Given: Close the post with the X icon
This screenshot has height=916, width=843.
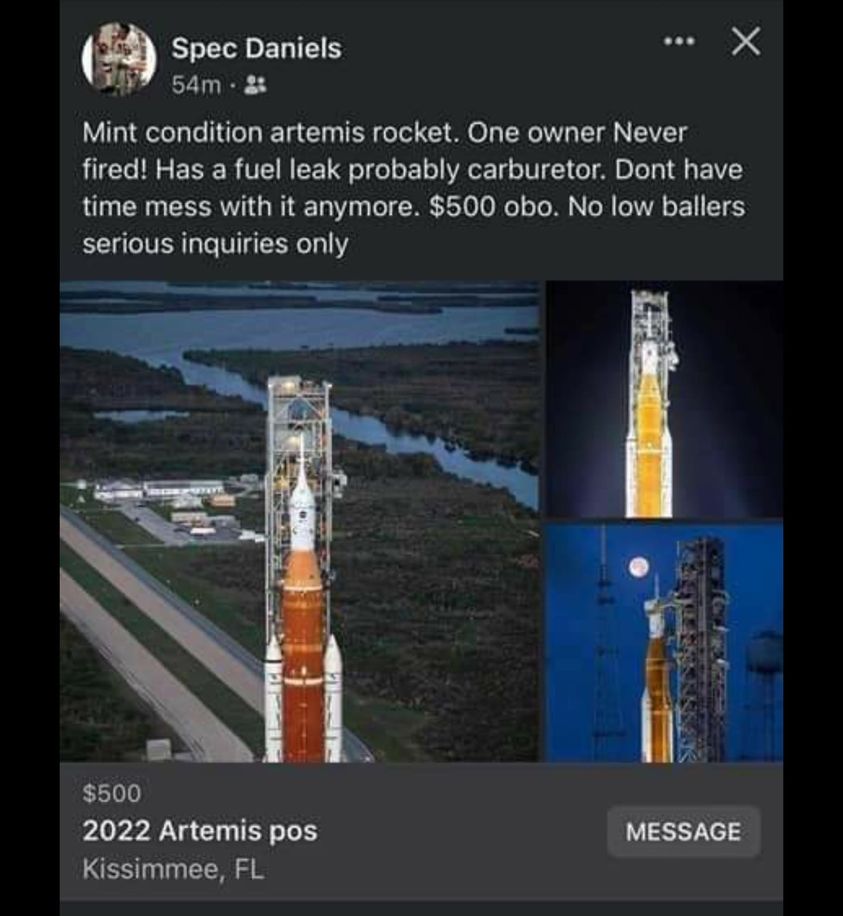Looking at the screenshot, I should point(745,42).
